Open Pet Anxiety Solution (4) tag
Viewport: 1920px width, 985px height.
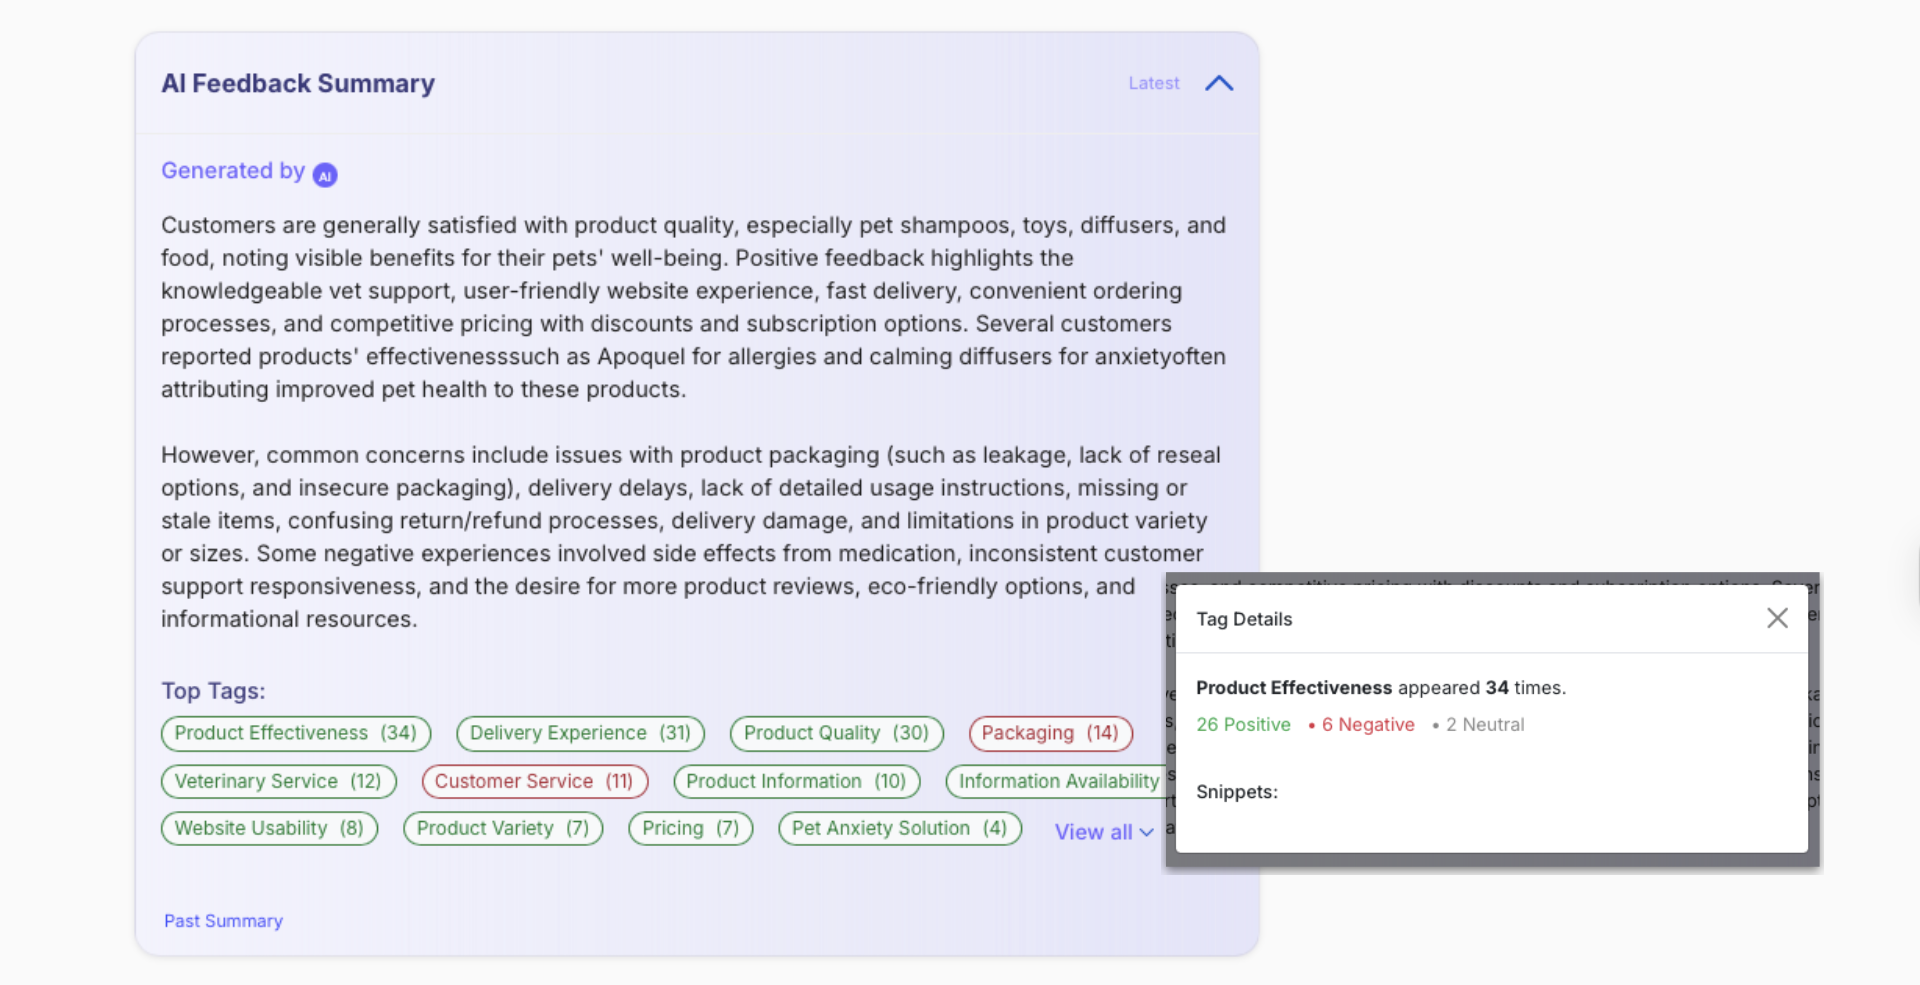tap(899, 828)
